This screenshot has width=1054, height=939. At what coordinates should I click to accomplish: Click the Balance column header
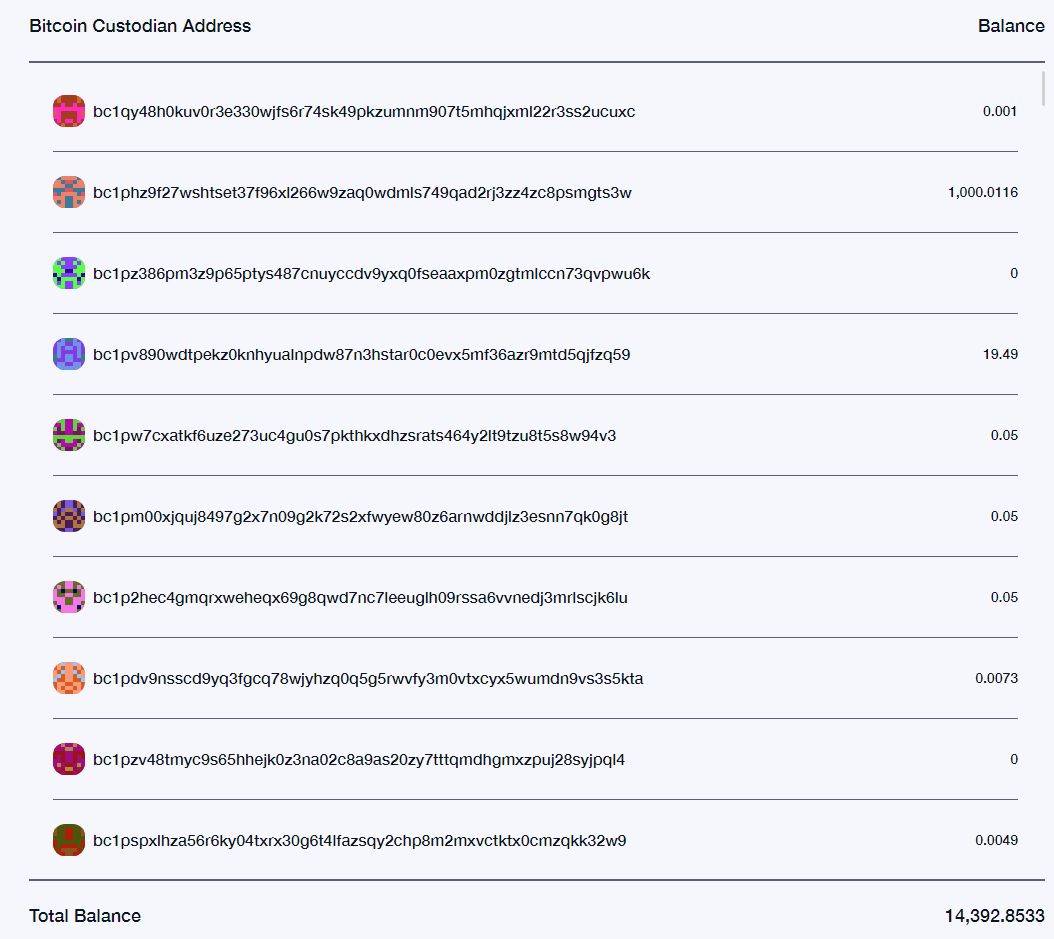point(1010,26)
